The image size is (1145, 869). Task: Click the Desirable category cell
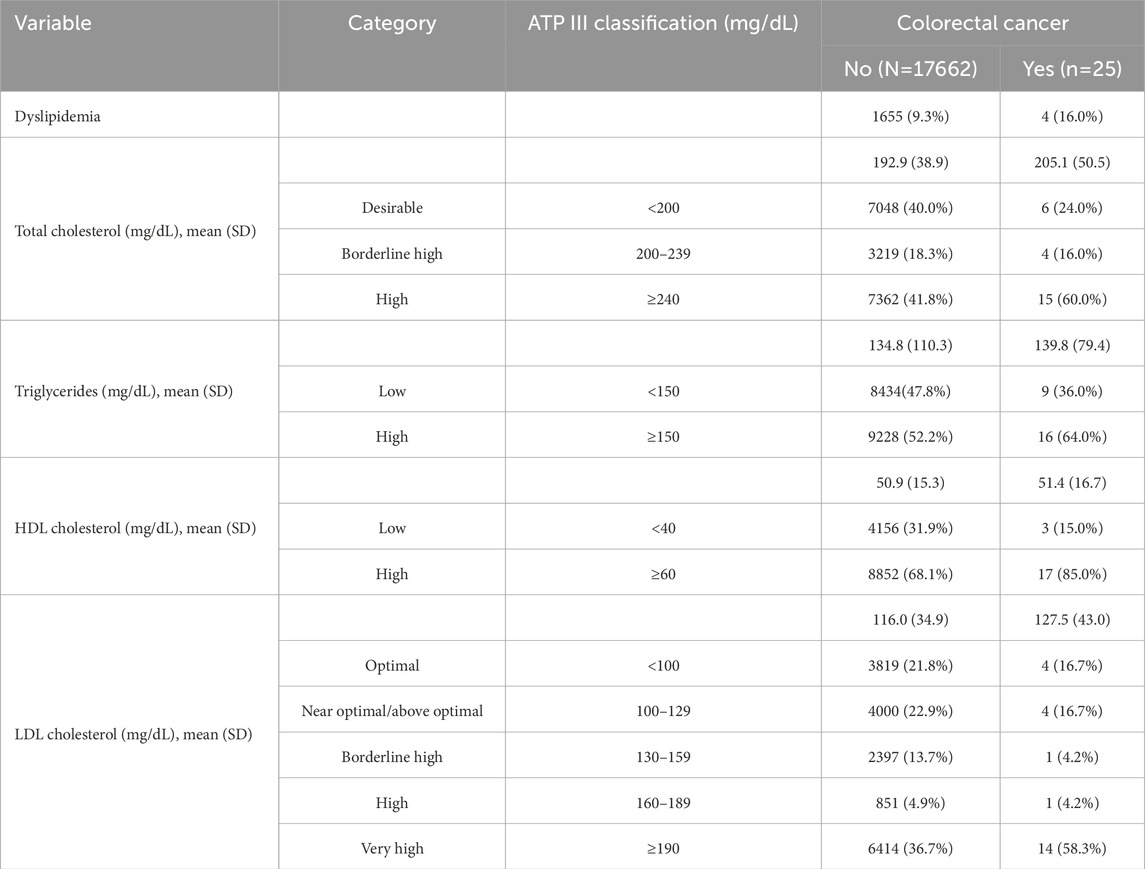[392, 207]
